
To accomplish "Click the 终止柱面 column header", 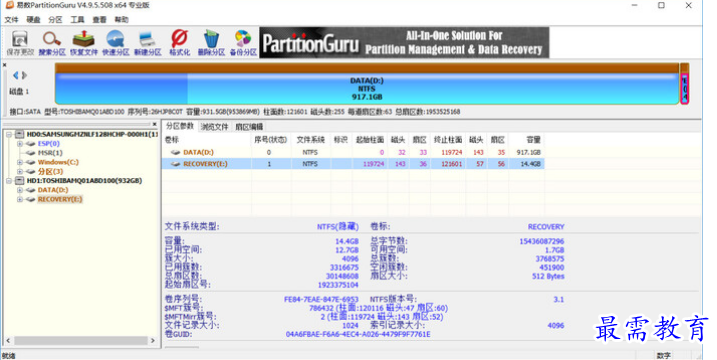I will tap(448, 140).
